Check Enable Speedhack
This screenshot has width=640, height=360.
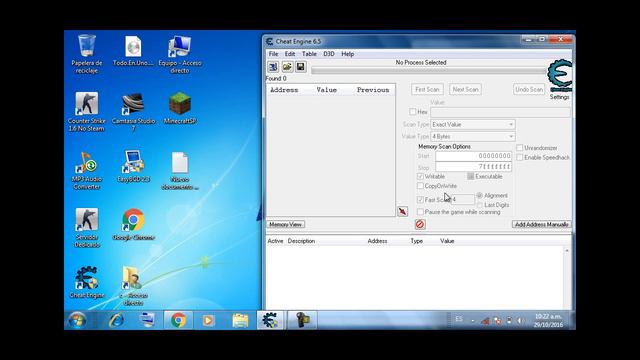tap(520, 157)
